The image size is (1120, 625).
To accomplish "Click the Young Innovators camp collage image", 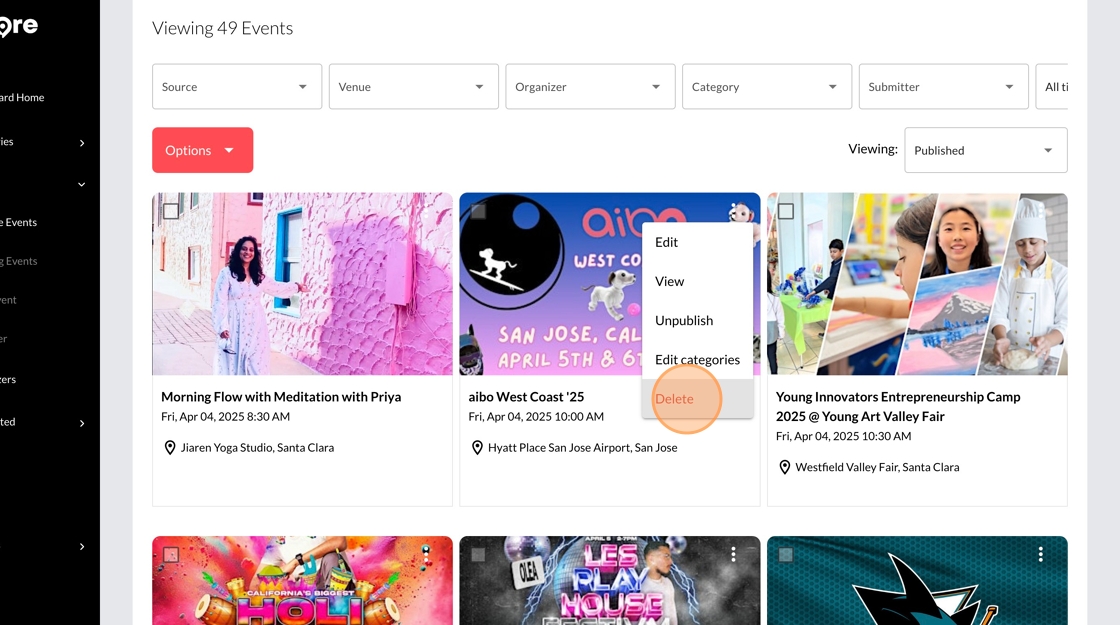I will pos(917,284).
